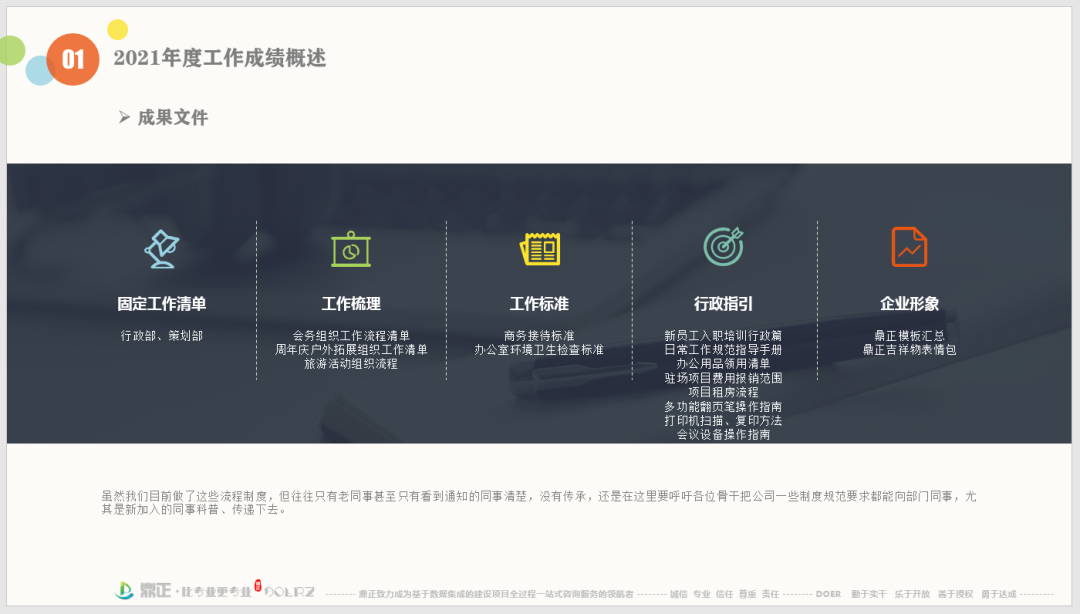Select the 新员工入职培训行政篇 line
This screenshot has width=1080, height=614.
tap(723, 336)
